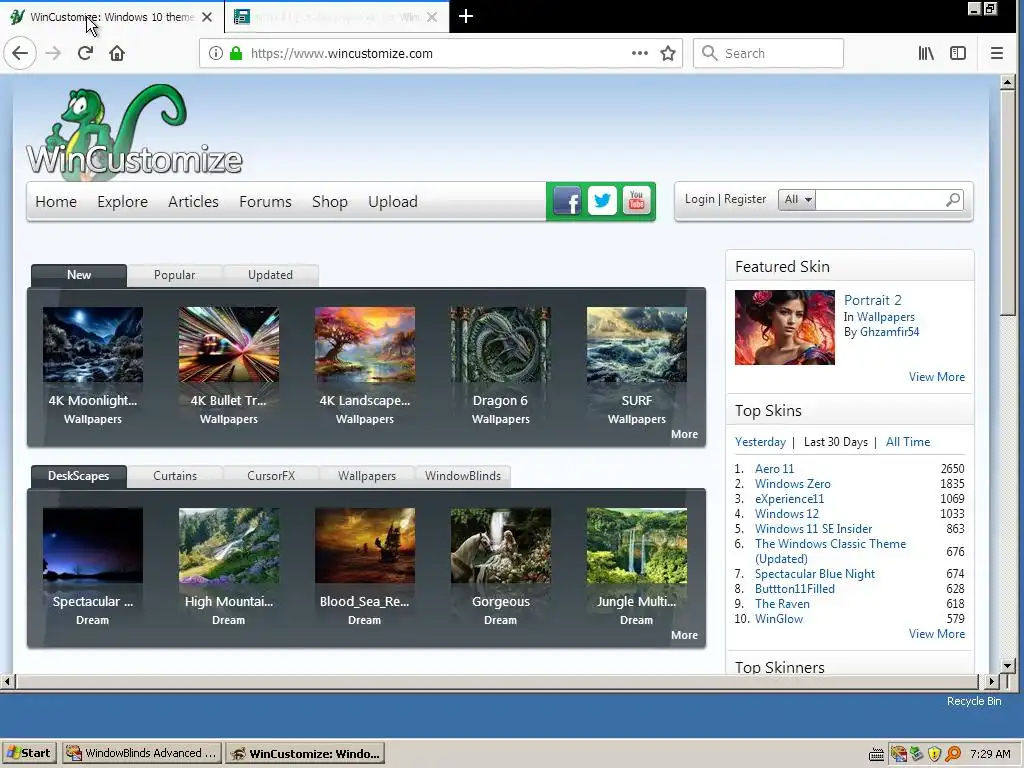
Task: Go back with the browser back arrow
Action: 20,53
